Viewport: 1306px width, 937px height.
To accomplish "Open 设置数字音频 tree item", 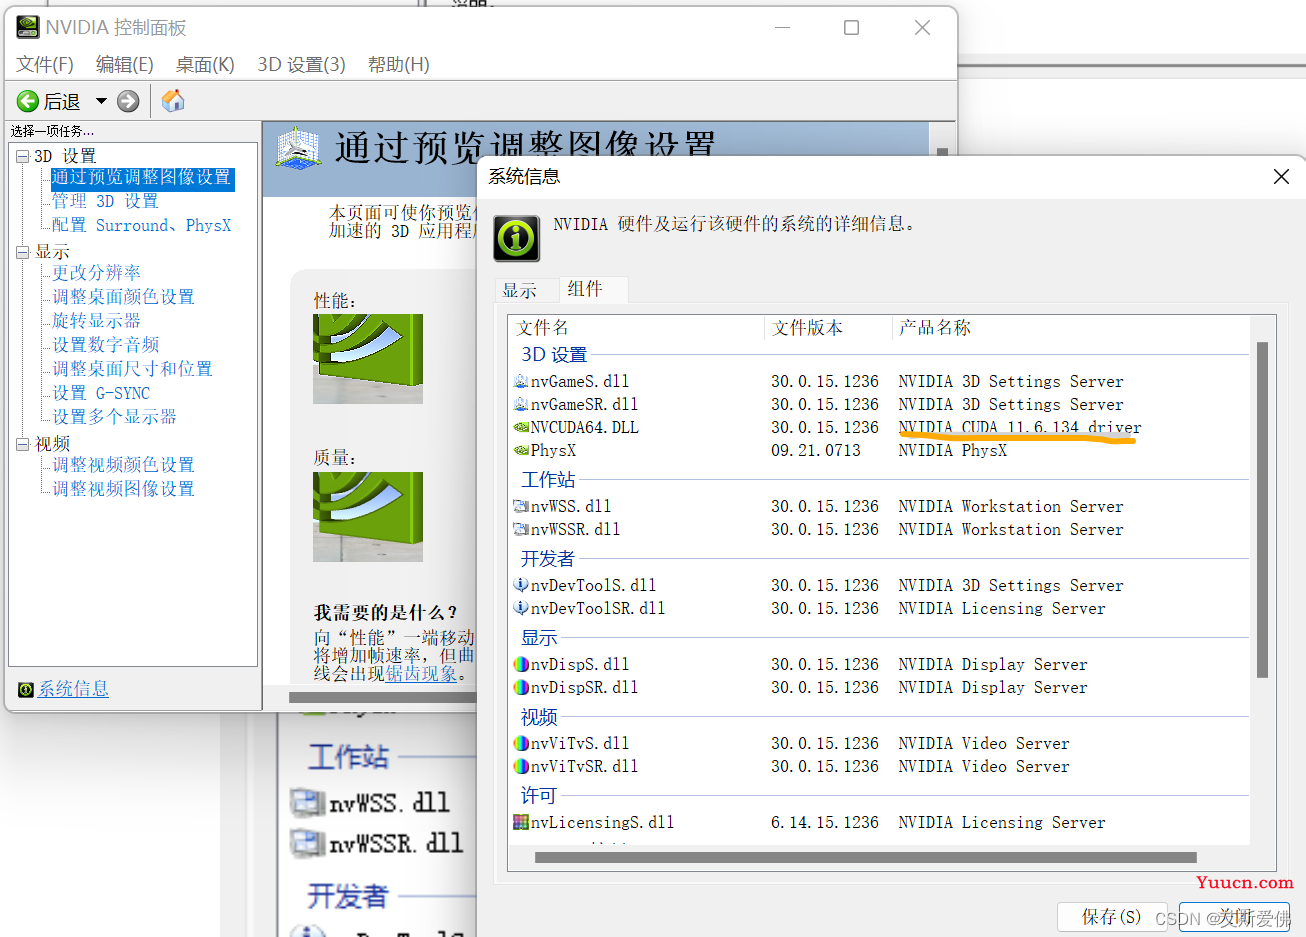I will coord(105,345).
